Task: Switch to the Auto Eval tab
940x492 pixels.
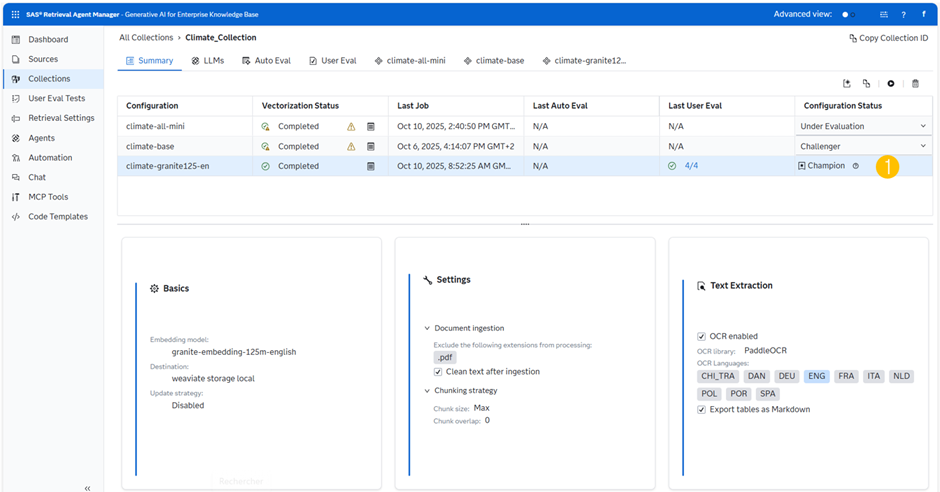Action: [266, 60]
